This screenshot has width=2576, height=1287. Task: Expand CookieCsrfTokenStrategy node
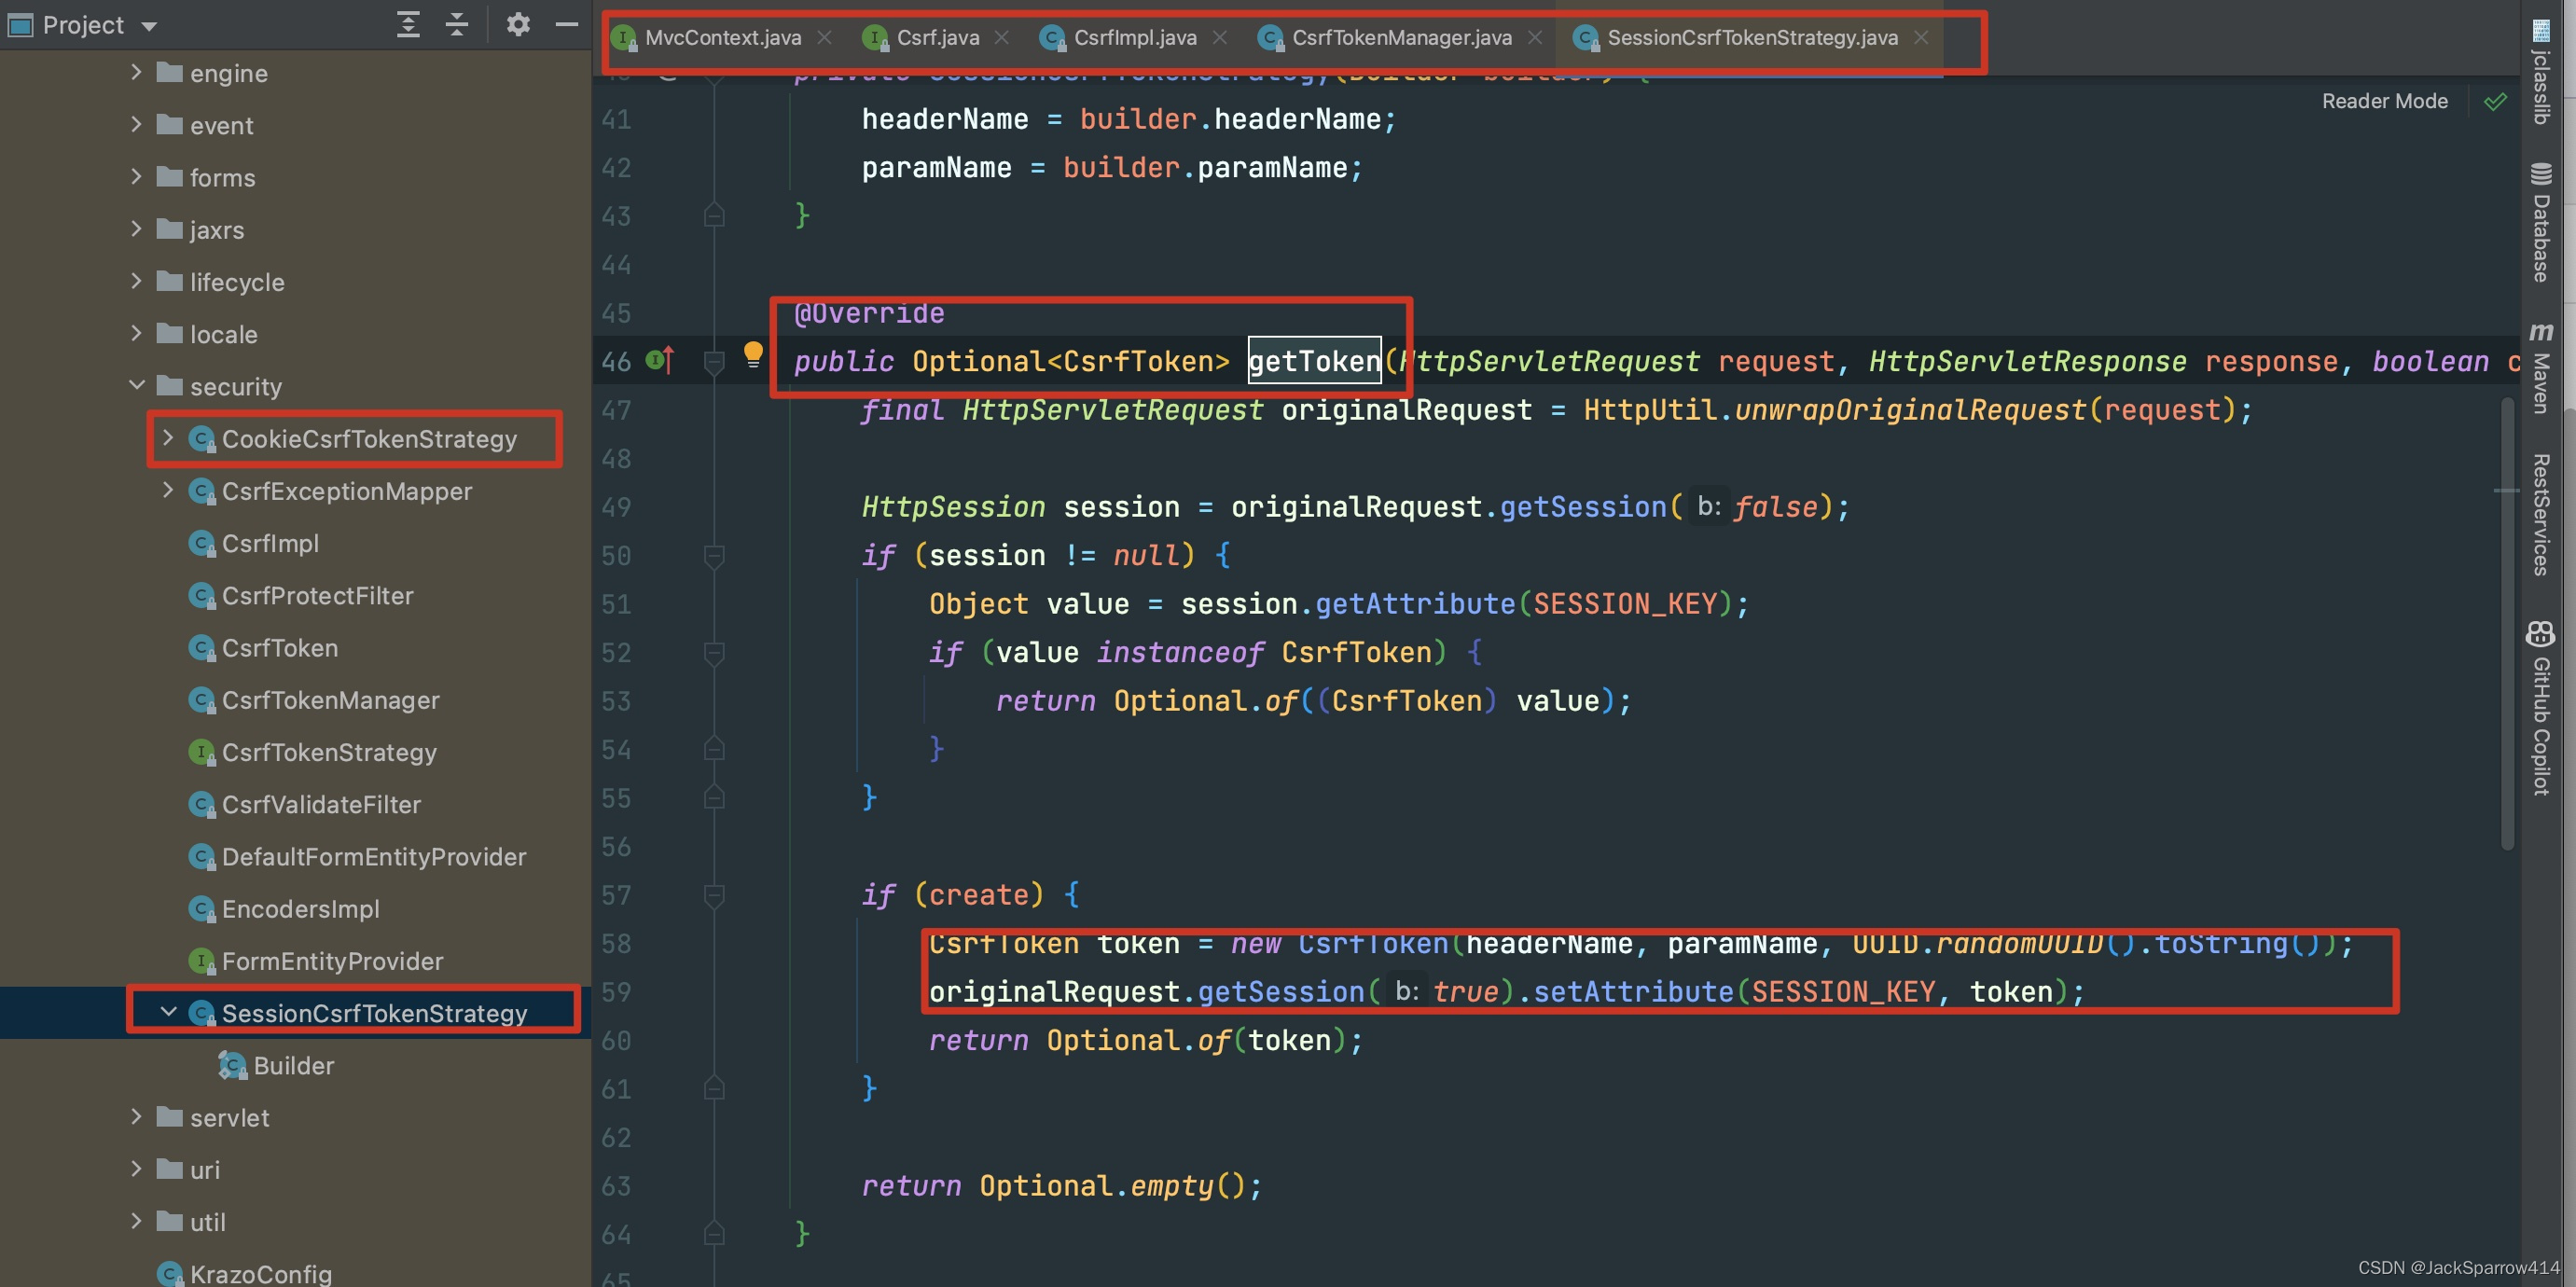click(x=168, y=438)
